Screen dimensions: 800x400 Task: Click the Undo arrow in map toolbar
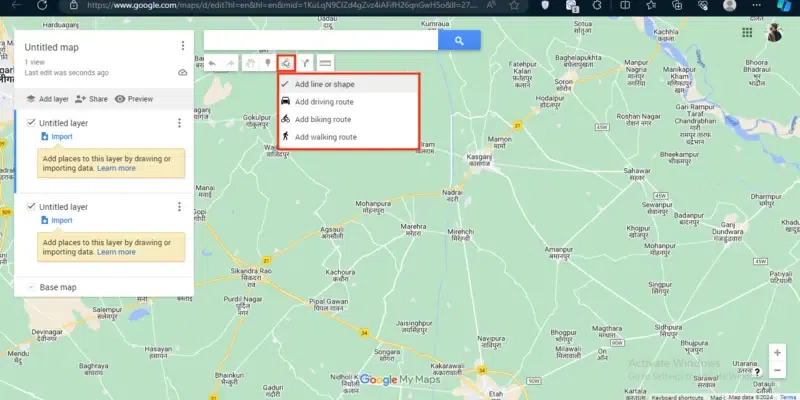[212, 63]
